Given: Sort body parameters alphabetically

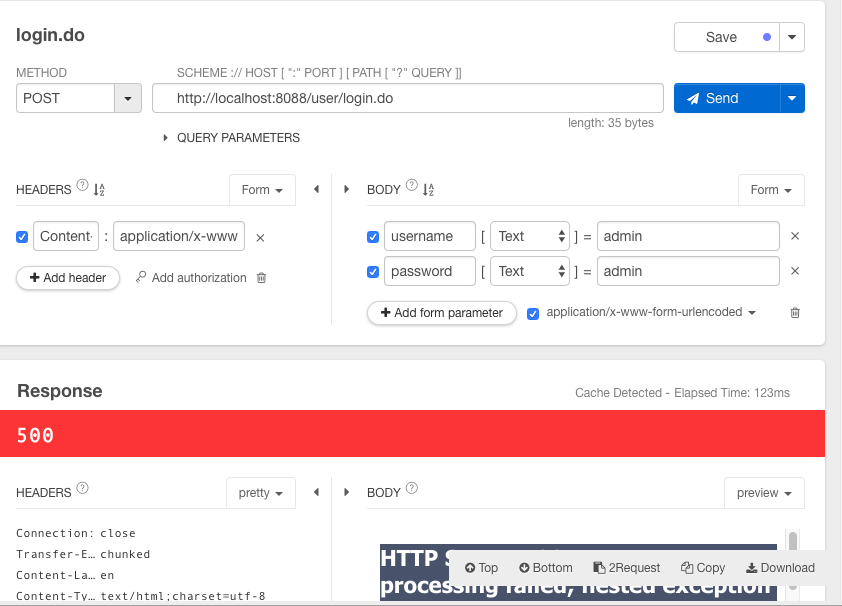Looking at the screenshot, I should [x=428, y=189].
